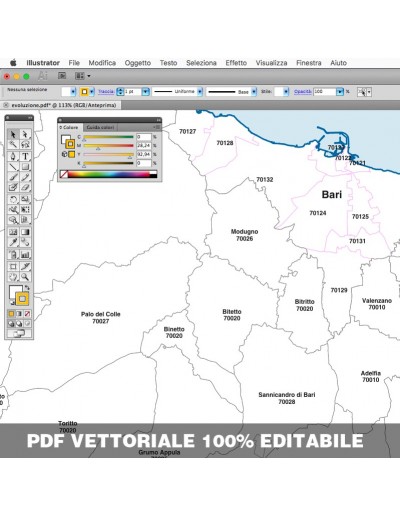This screenshot has width=400, height=517.
Task: Open the Oggetto menu
Action: click(138, 63)
